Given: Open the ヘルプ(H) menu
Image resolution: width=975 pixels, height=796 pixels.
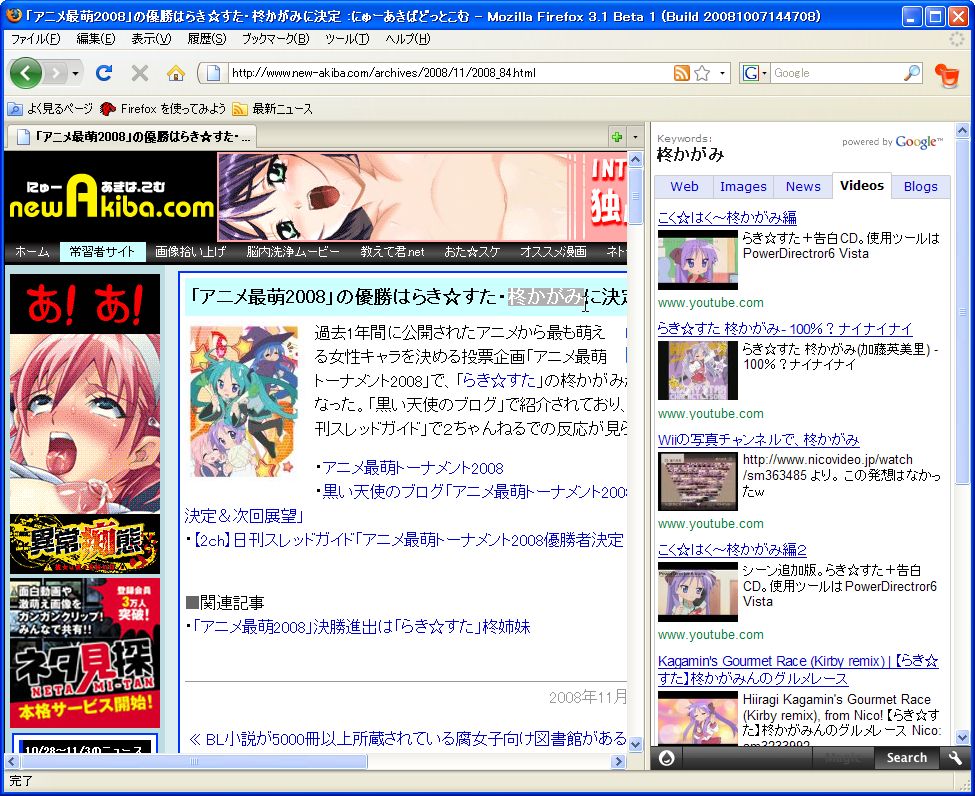Looking at the screenshot, I should point(407,39).
